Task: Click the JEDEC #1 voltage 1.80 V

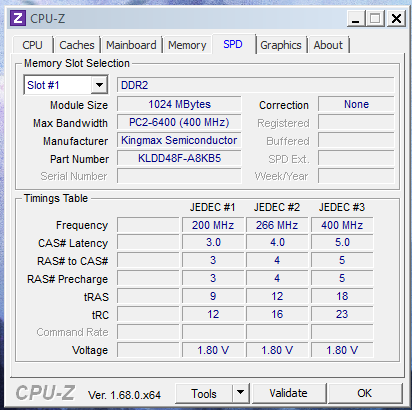Action: click(213, 350)
